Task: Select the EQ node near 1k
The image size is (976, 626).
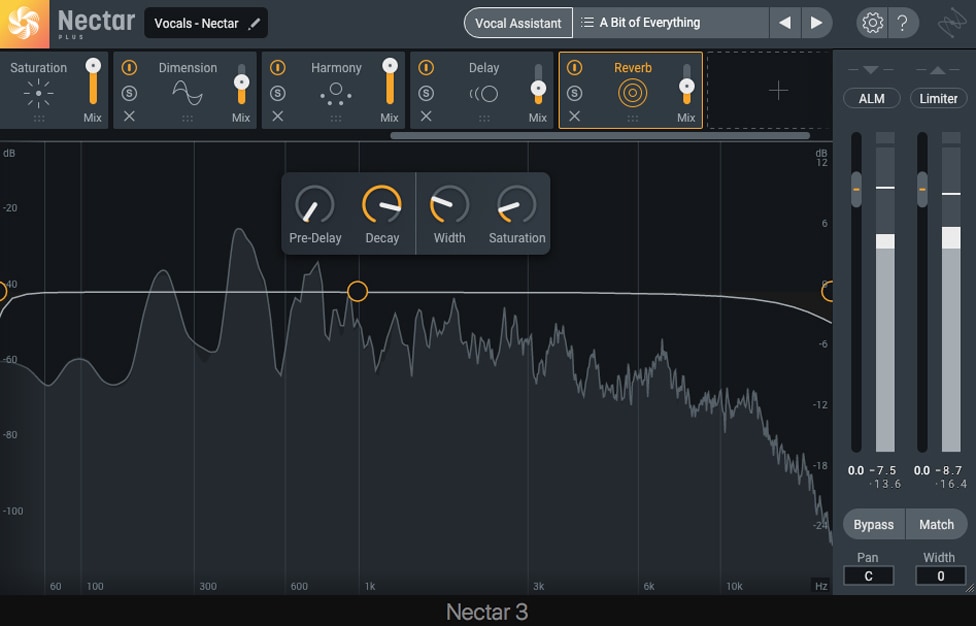Action: click(357, 291)
